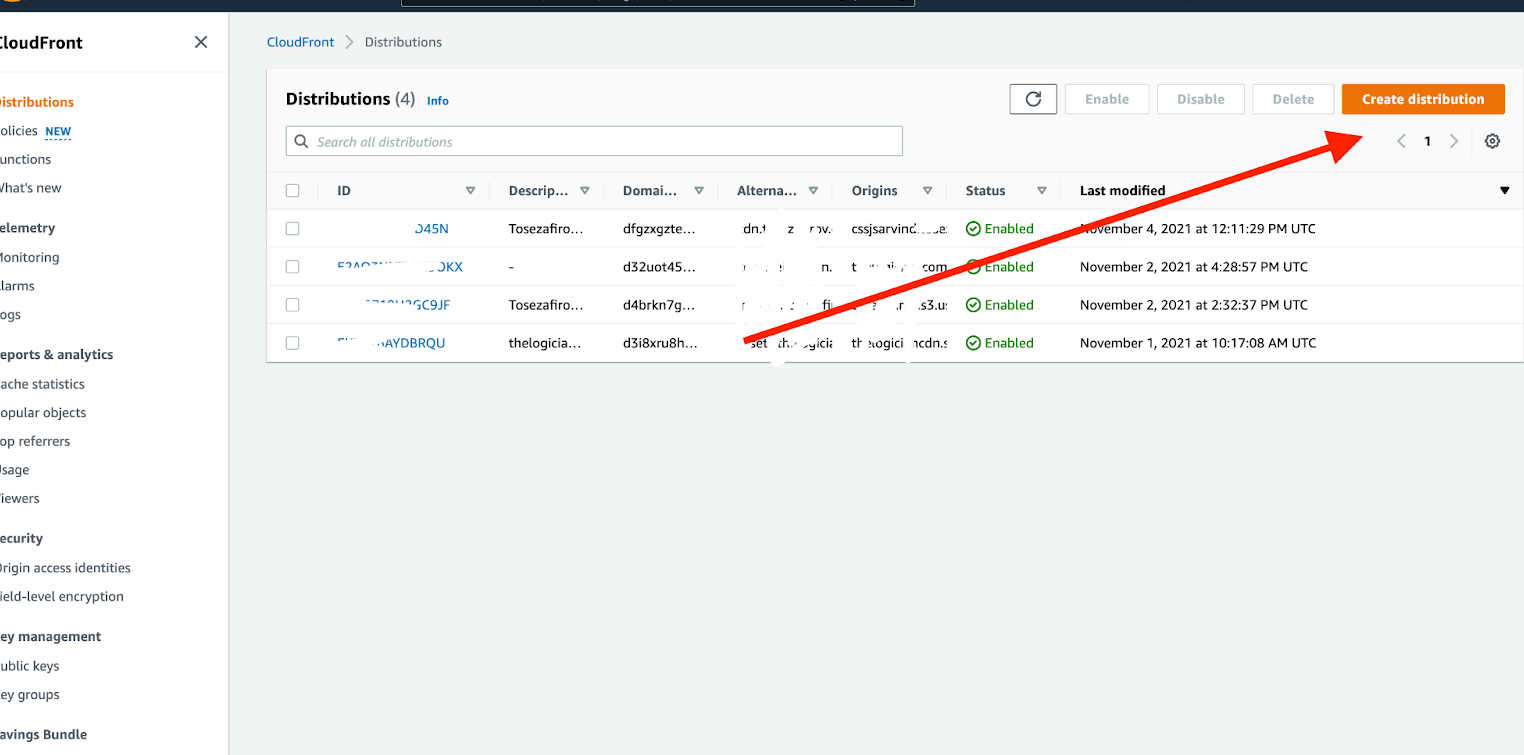Click domain cell d4brkn7g

tap(658, 304)
